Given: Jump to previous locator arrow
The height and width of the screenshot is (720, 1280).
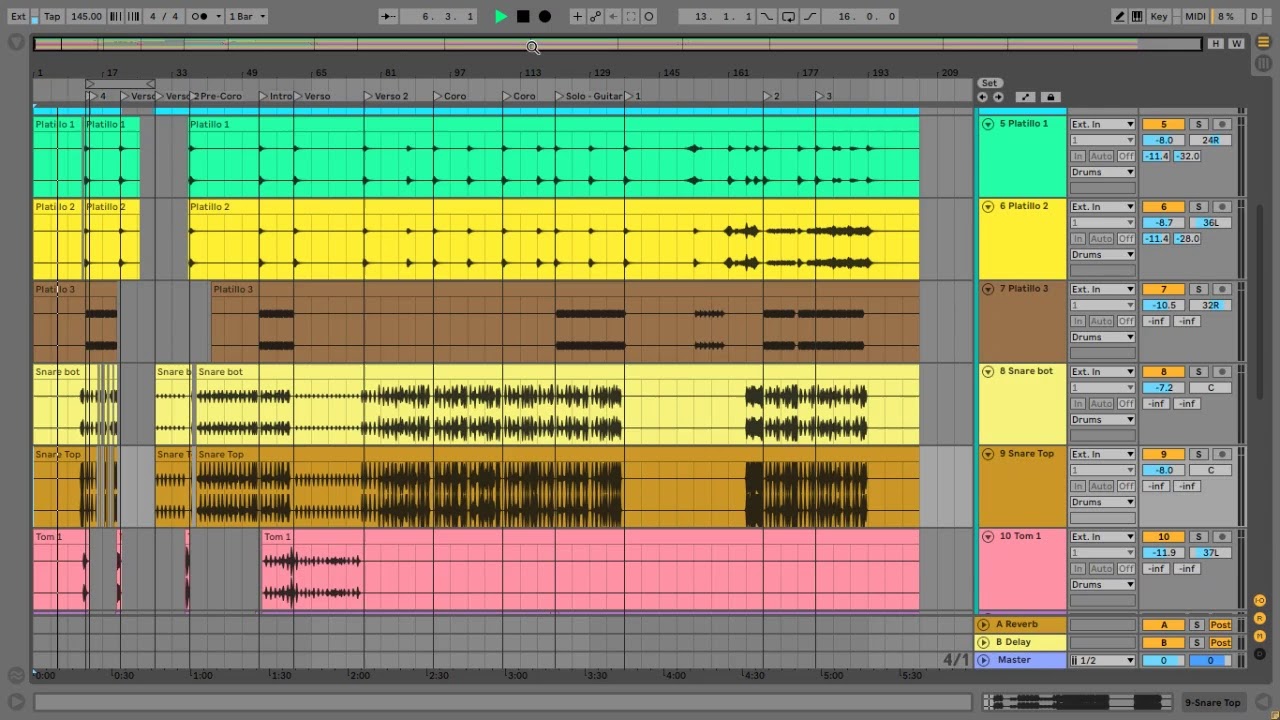Looking at the screenshot, I should point(983,97).
